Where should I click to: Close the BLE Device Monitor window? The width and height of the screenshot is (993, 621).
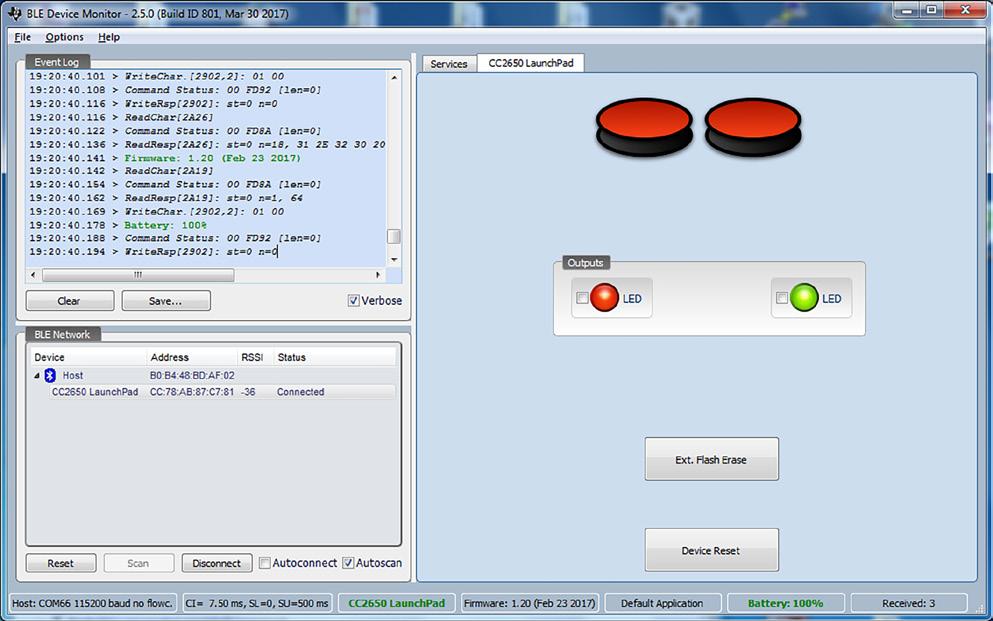(x=965, y=11)
